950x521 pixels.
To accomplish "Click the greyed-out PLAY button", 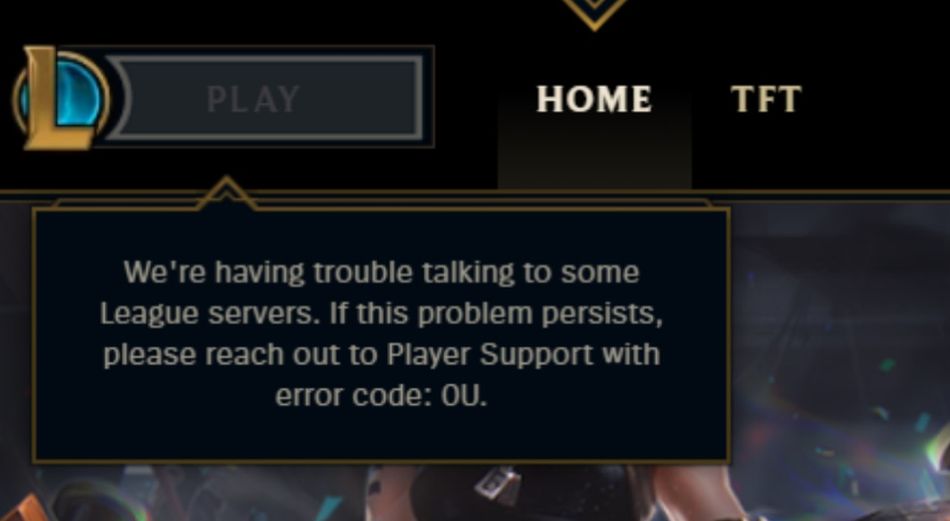I will click(264, 98).
